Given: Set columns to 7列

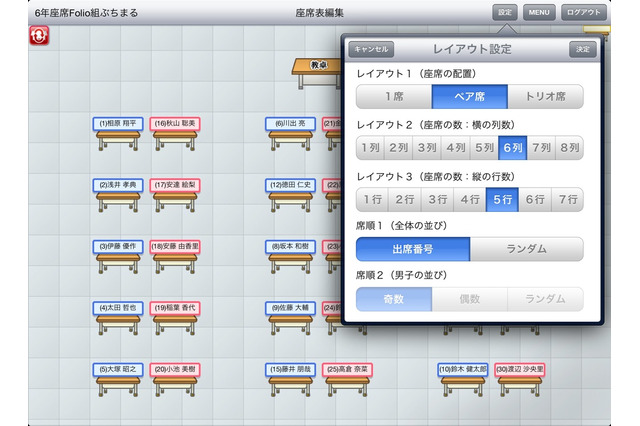Looking at the screenshot, I should click(541, 148).
